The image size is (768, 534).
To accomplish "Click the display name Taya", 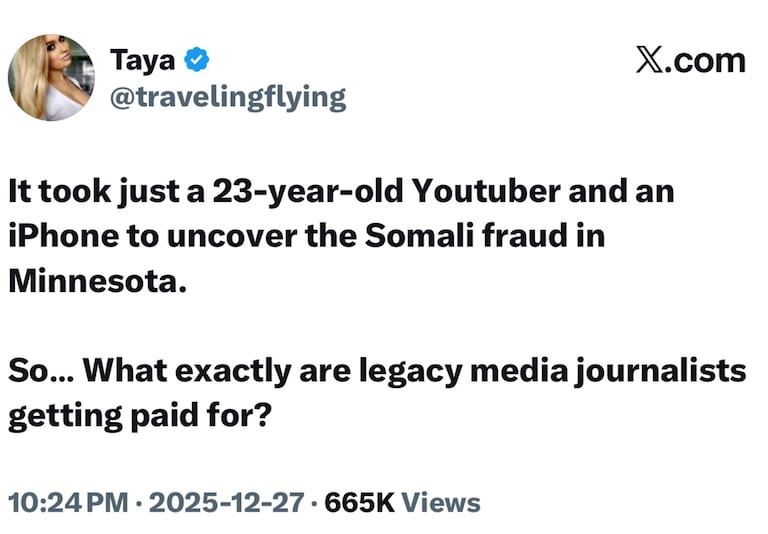I will pyautogui.click(x=142, y=60).
